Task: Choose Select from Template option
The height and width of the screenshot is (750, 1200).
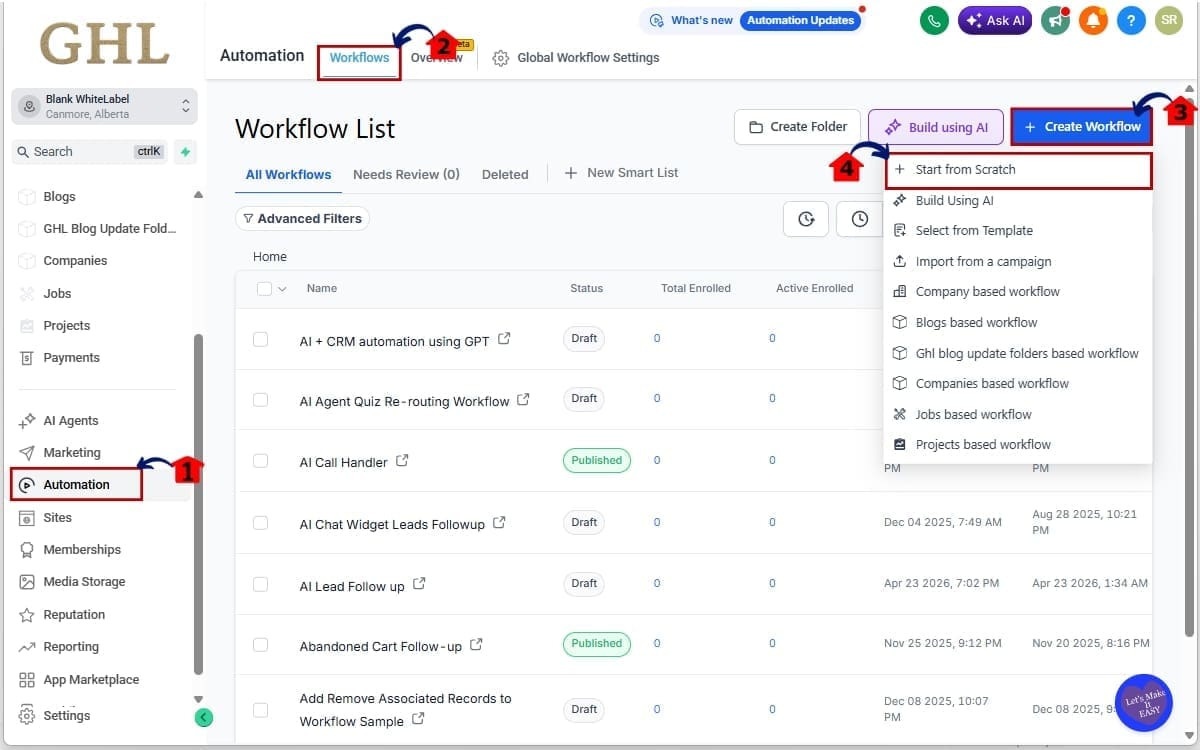Action: [1018, 231]
